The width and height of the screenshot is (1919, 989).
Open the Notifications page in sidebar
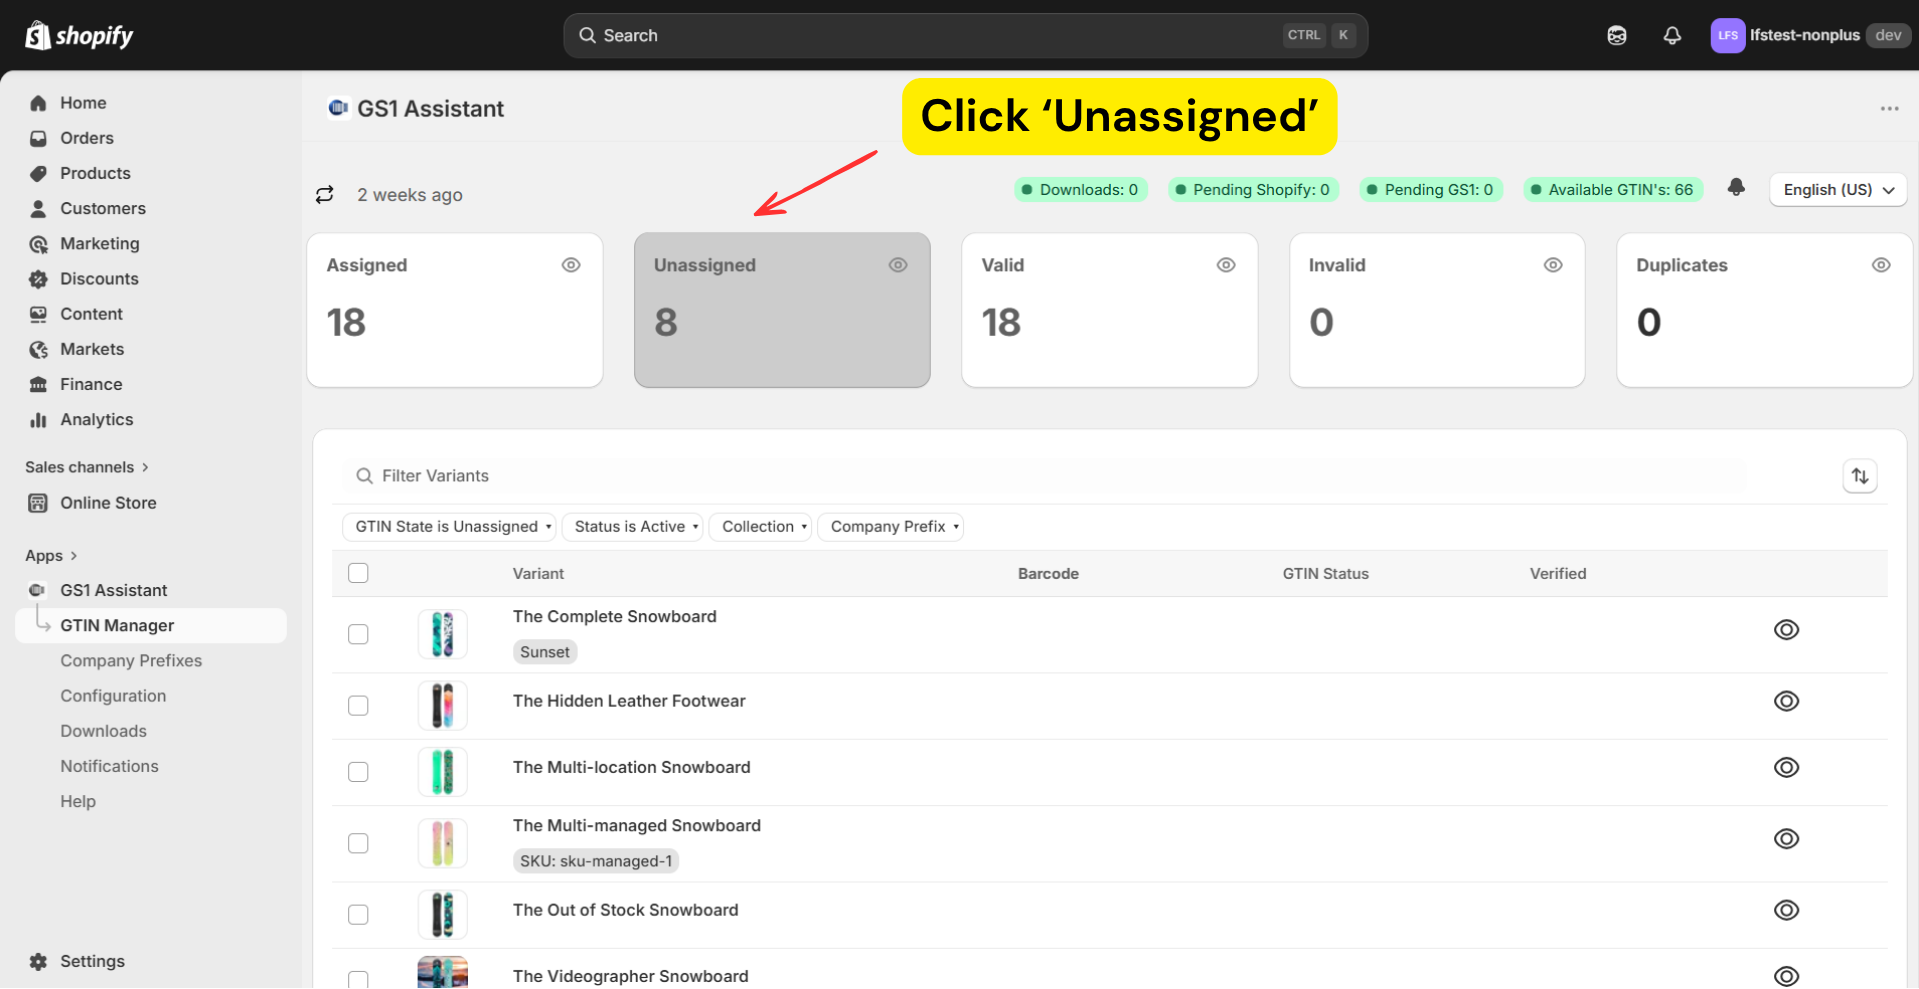(109, 766)
